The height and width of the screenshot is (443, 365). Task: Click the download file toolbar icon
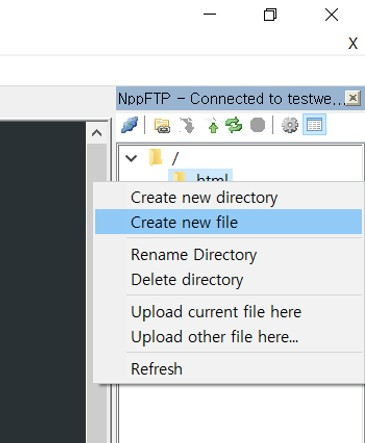[x=187, y=125]
